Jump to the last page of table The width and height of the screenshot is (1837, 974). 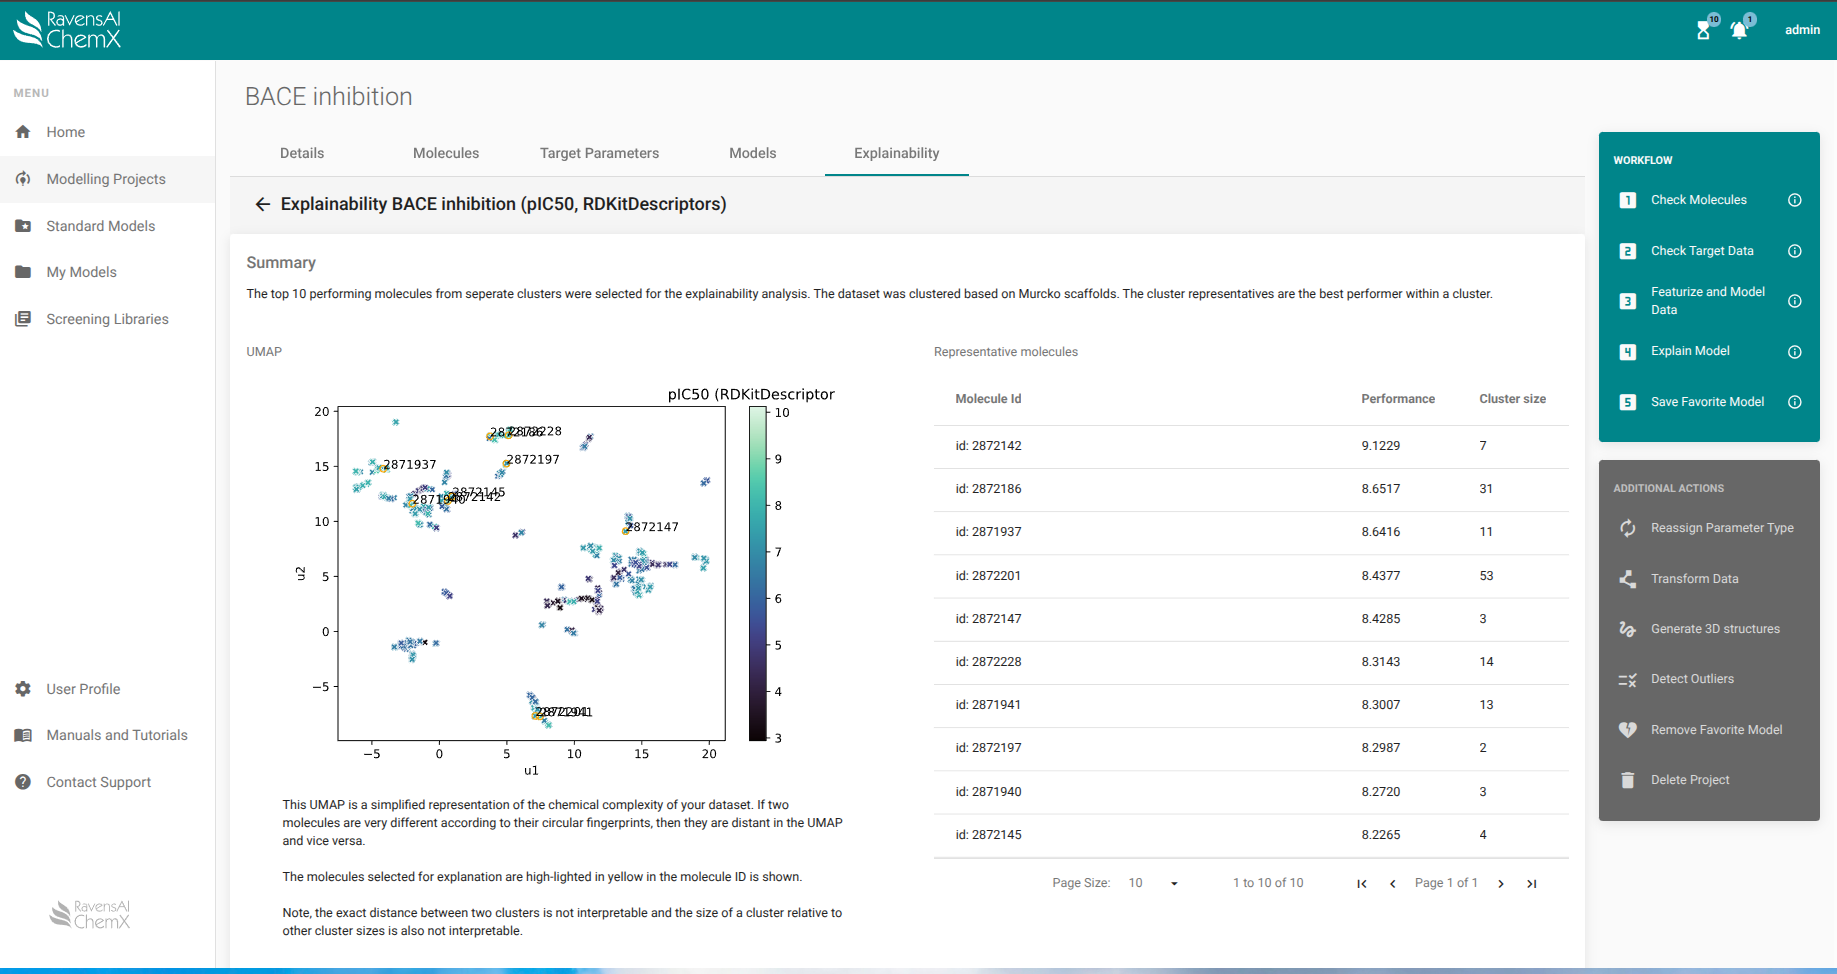point(1531,883)
